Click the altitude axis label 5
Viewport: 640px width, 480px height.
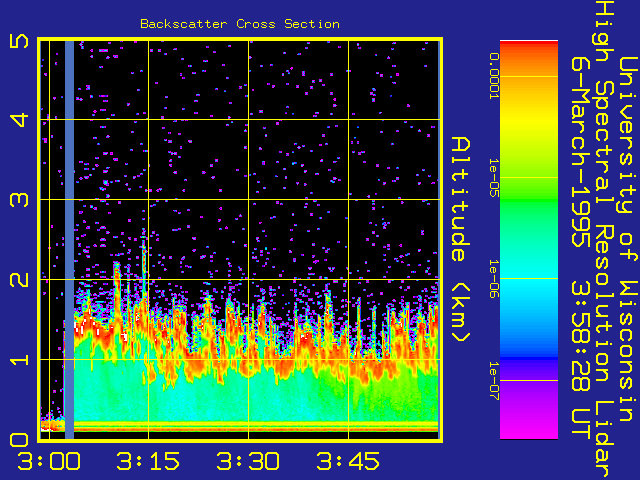pyautogui.click(x=19, y=41)
